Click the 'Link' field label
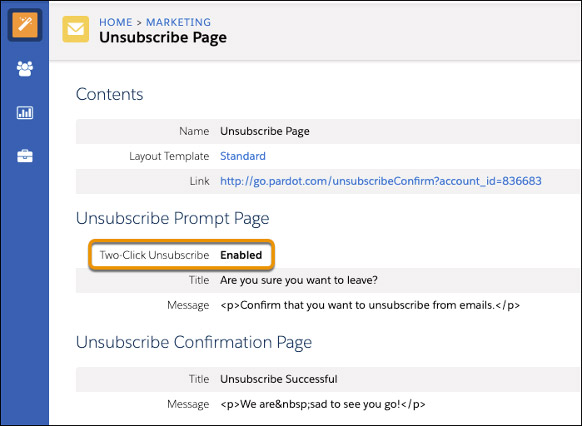Screen dimensions: 582x426 click(x=200, y=181)
